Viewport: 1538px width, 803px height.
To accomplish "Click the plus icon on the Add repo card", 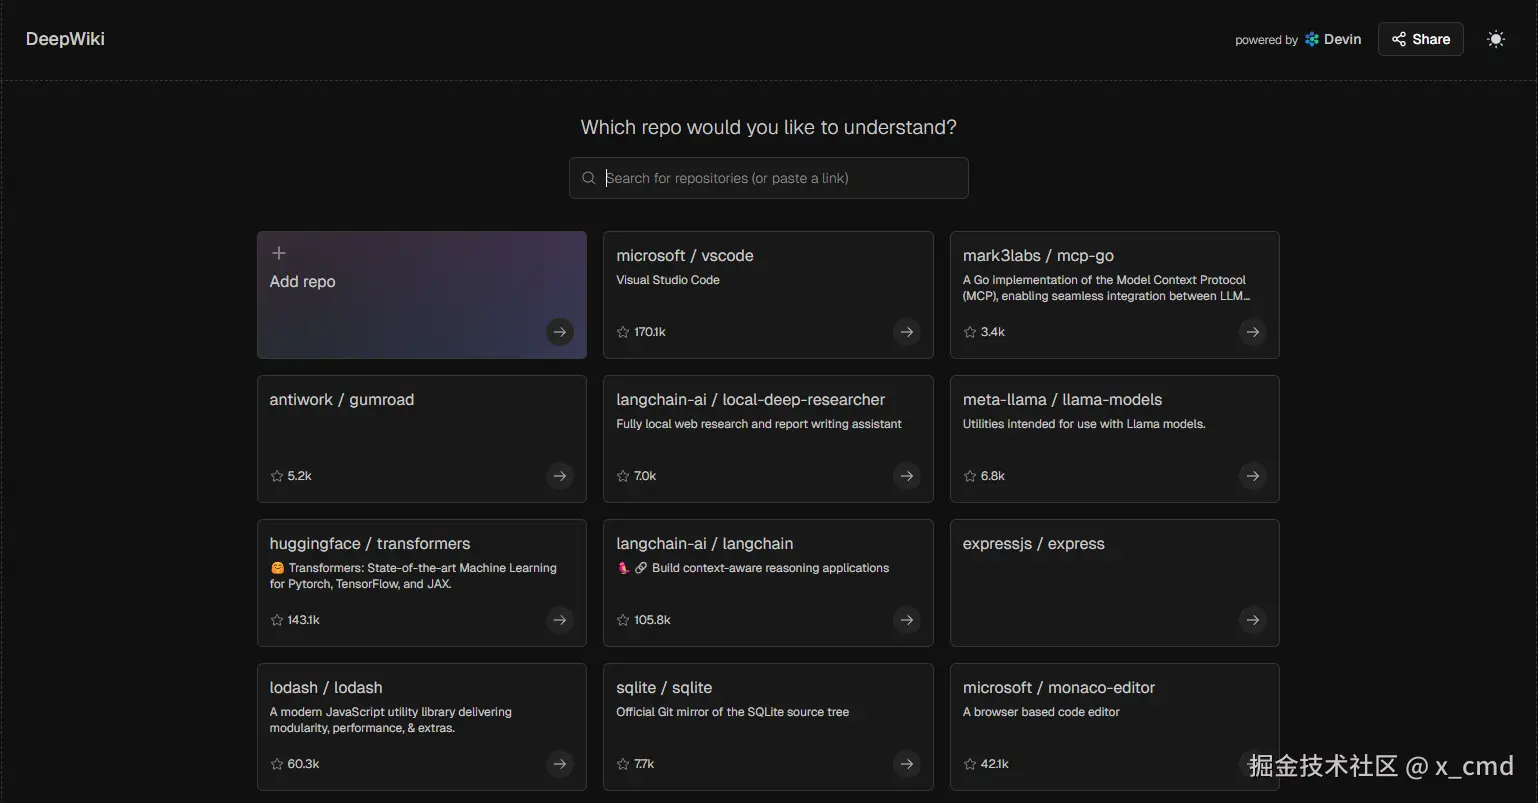I will point(279,253).
